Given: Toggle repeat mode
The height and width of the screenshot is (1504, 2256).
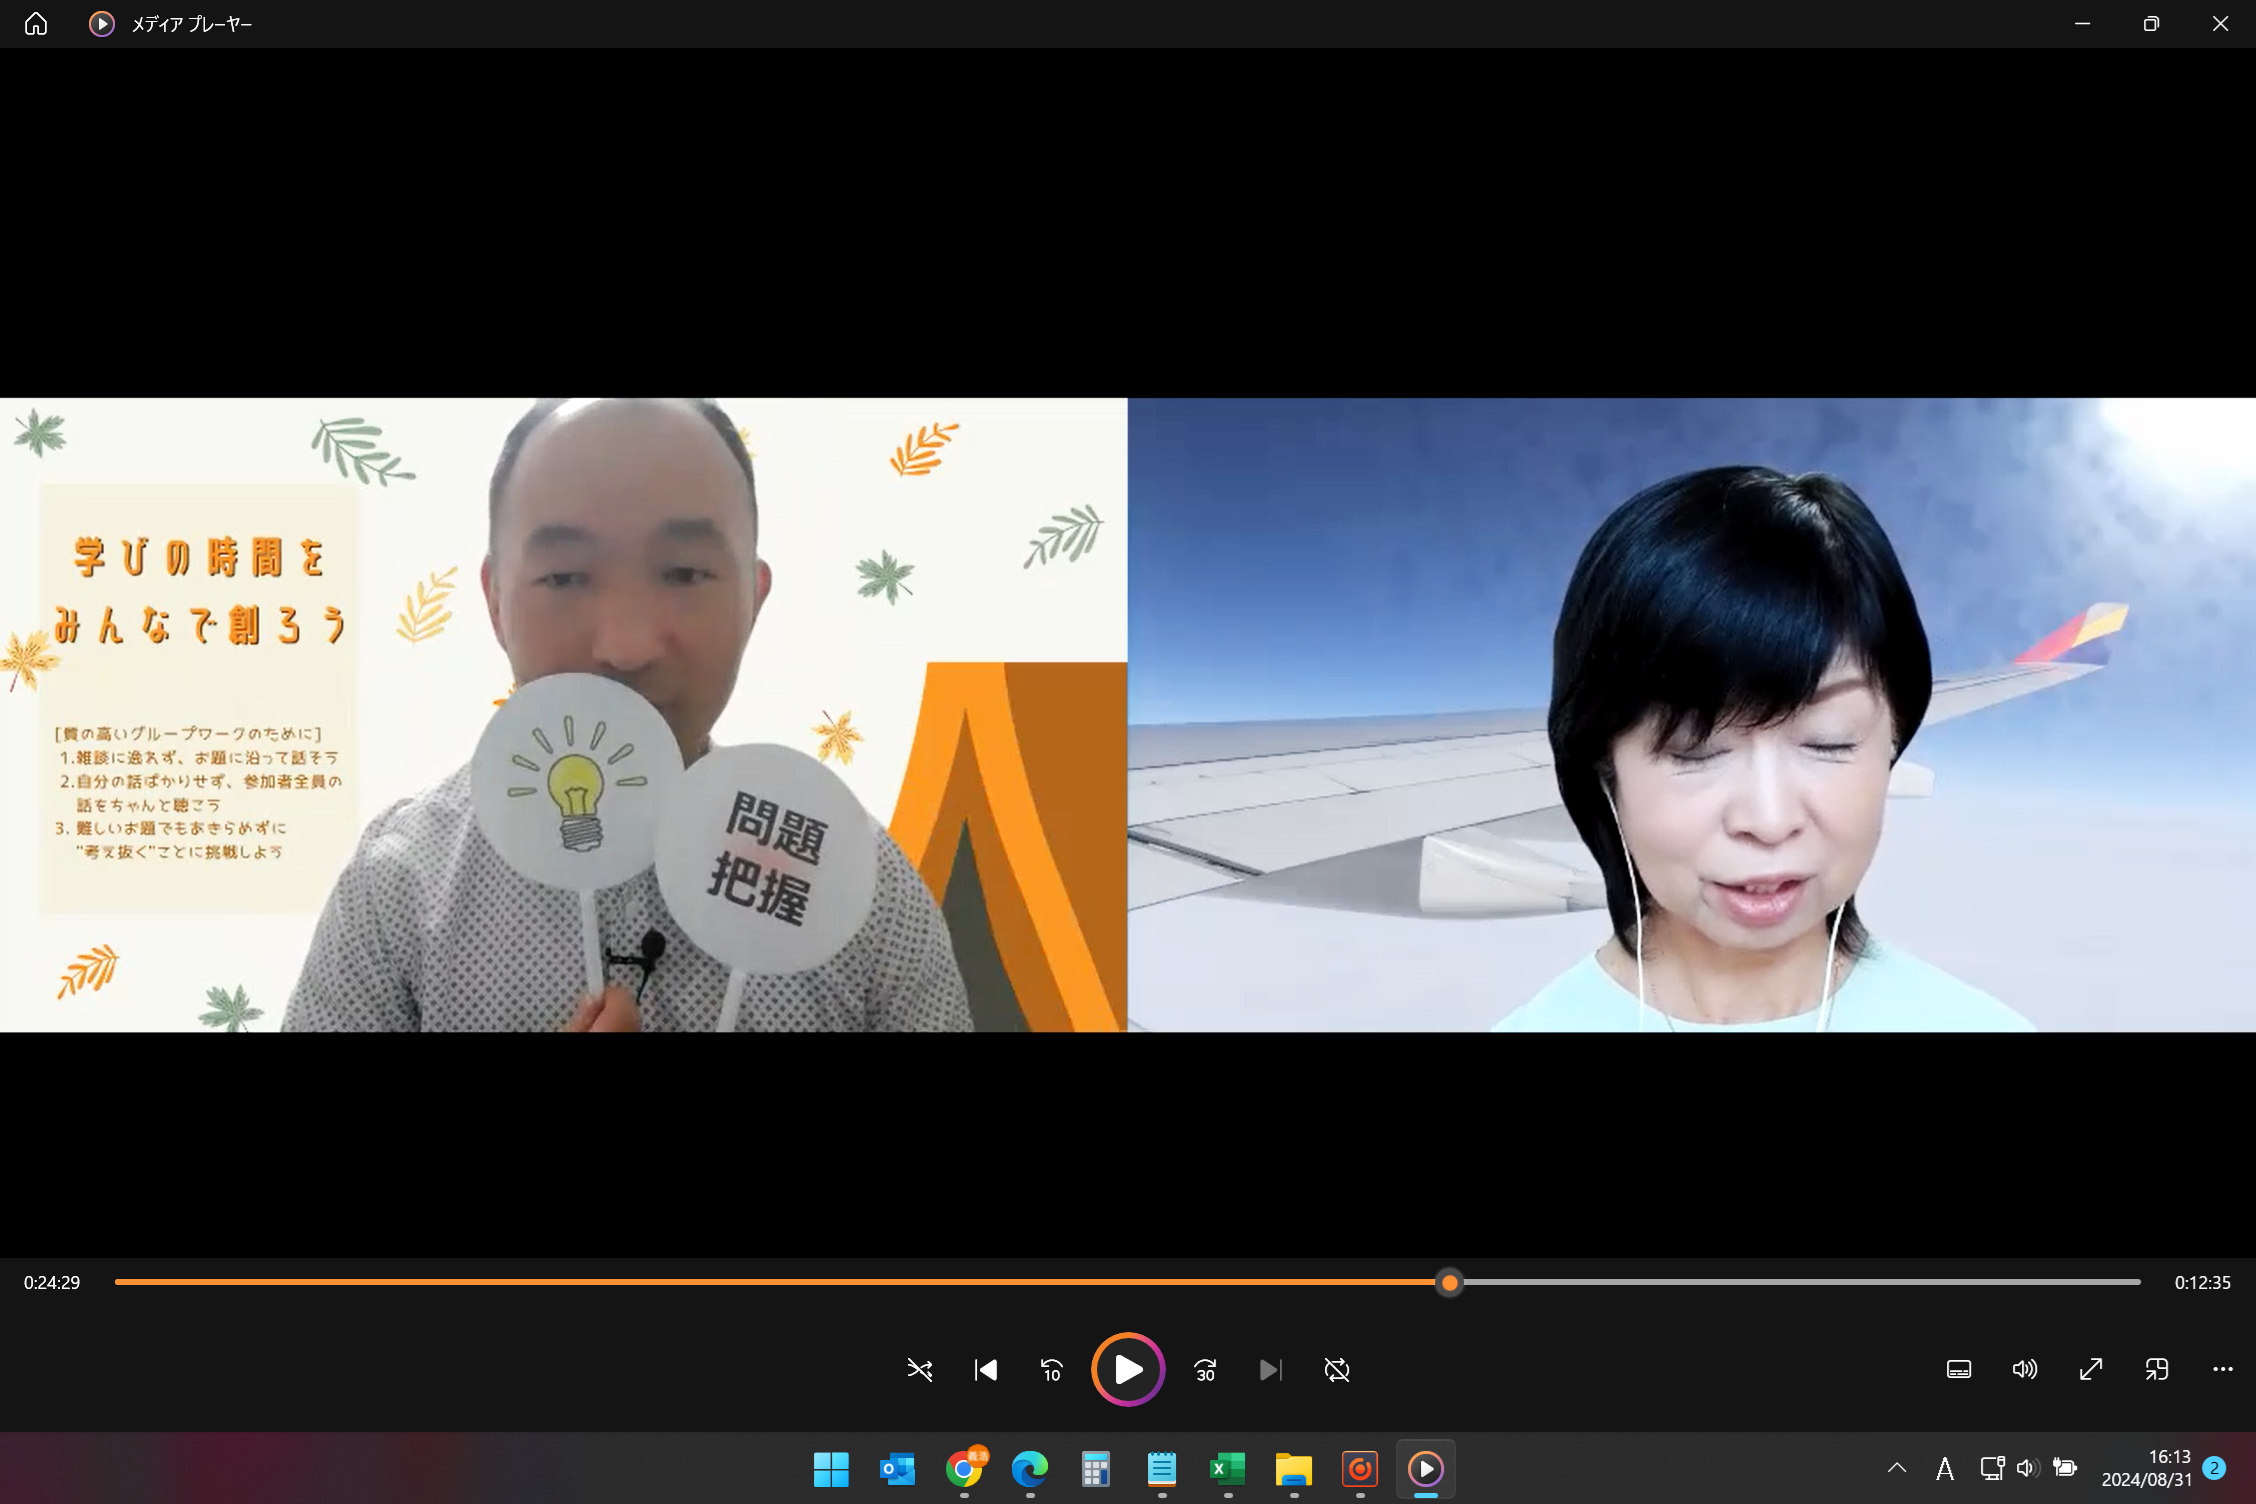Looking at the screenshot, I should [1337, 1370].
